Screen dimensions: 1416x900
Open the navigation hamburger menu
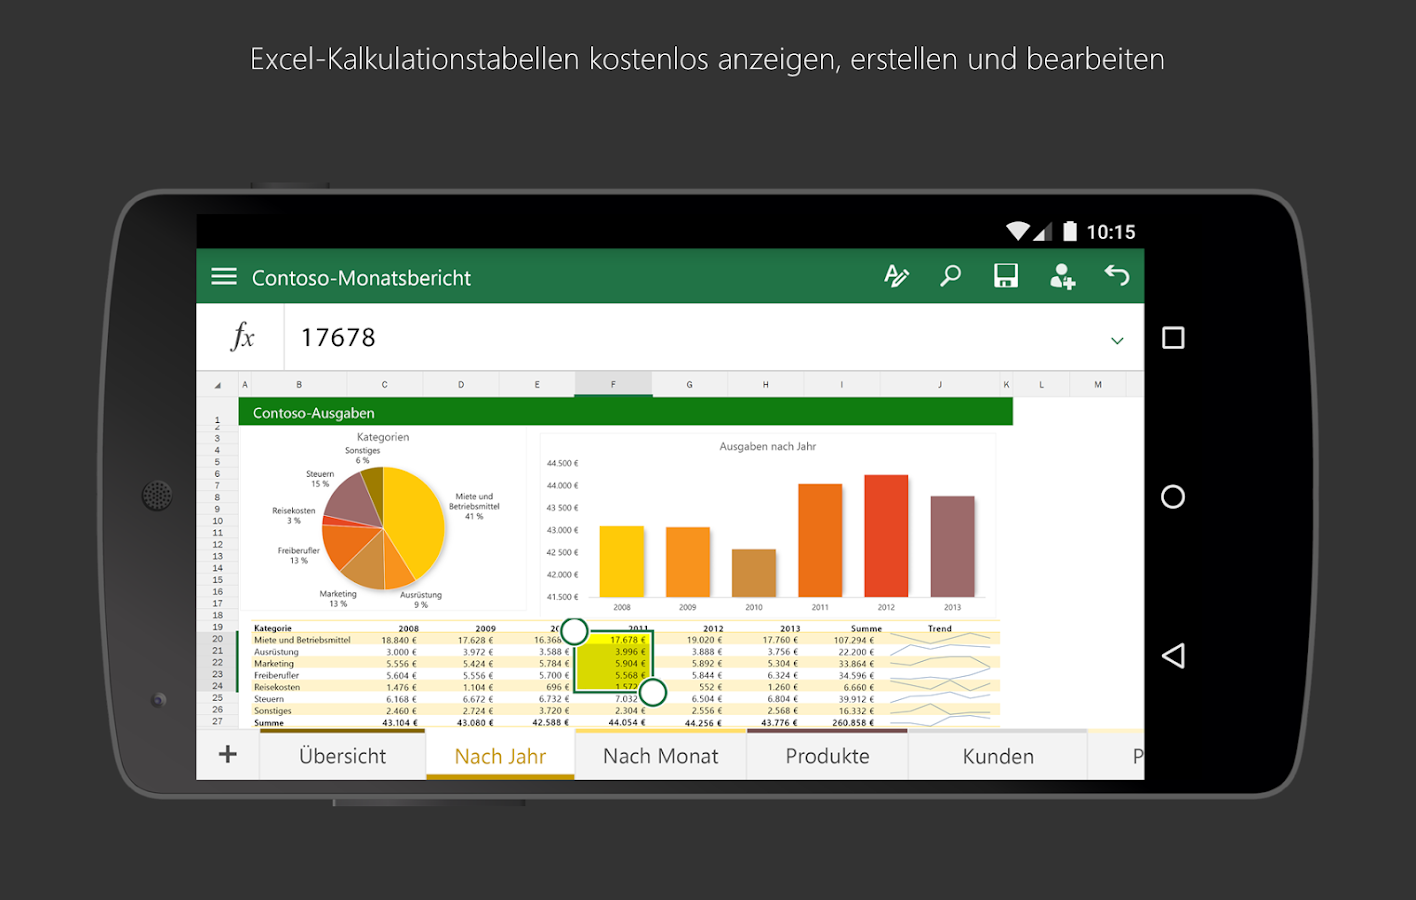223,276
